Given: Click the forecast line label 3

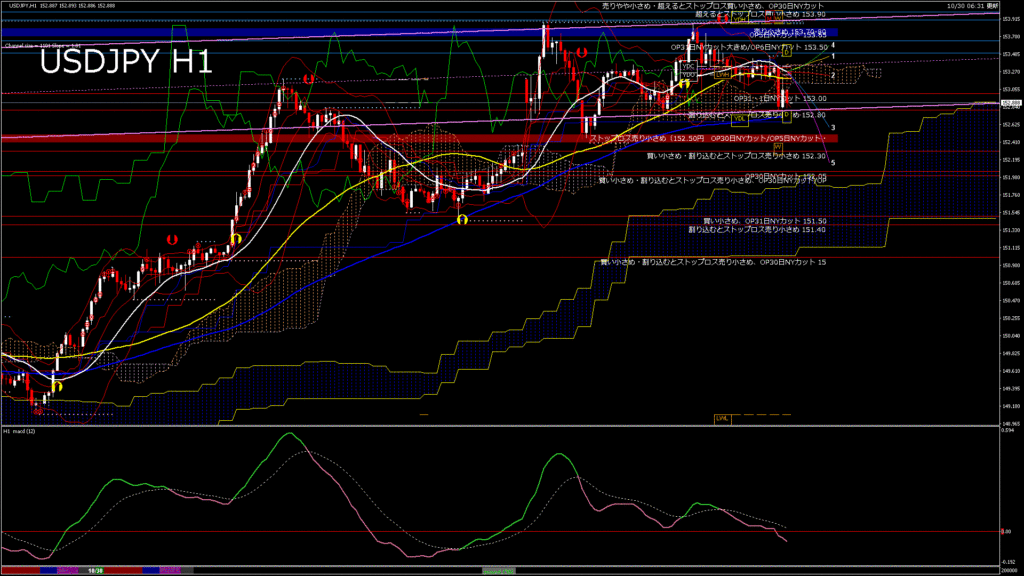Looking at the screenshot, I should [x=833, y=127].
